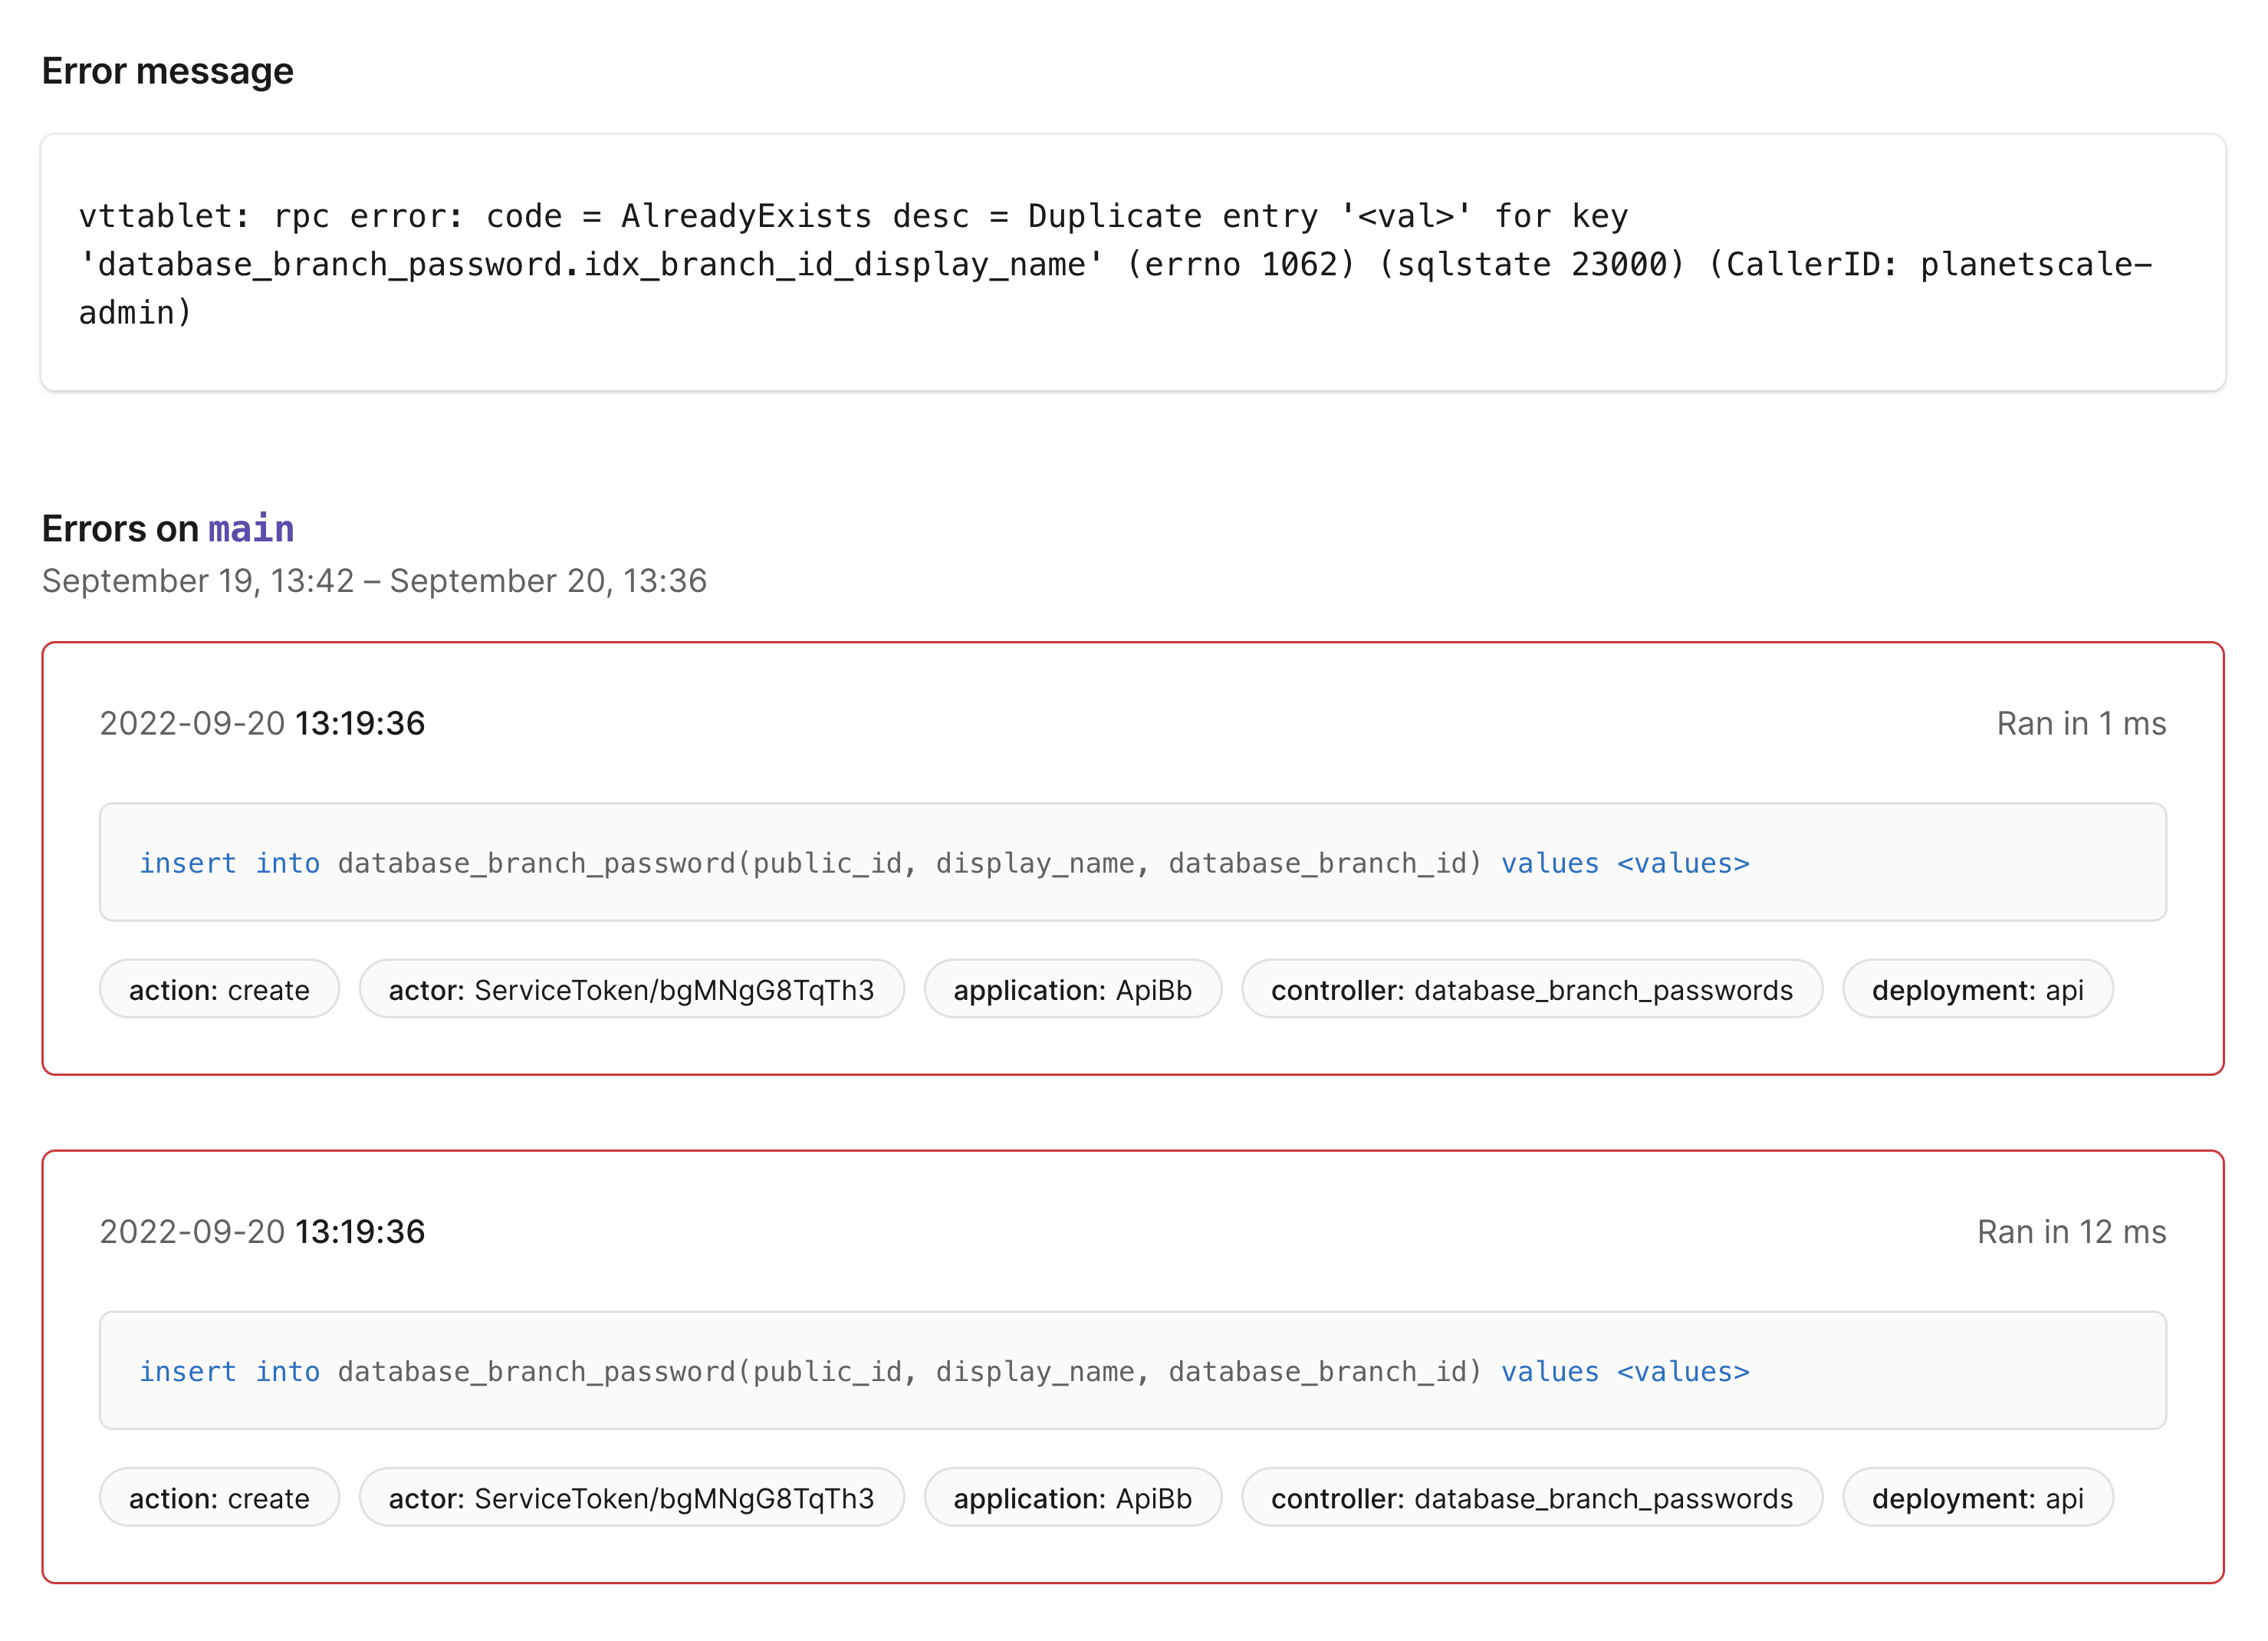Select the action: create tag on first error
2268x1641 pixels.
point(219,990)
